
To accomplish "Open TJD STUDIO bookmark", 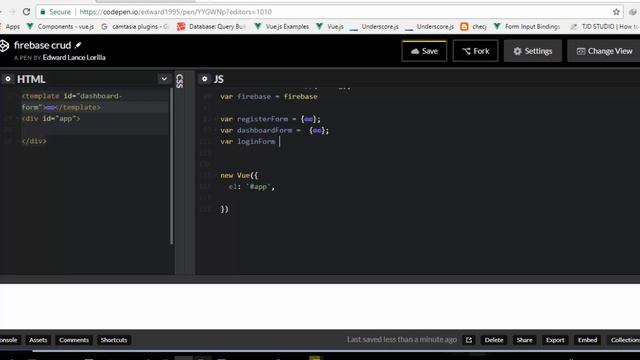I will pyautogui.click(x=604, y=27).
